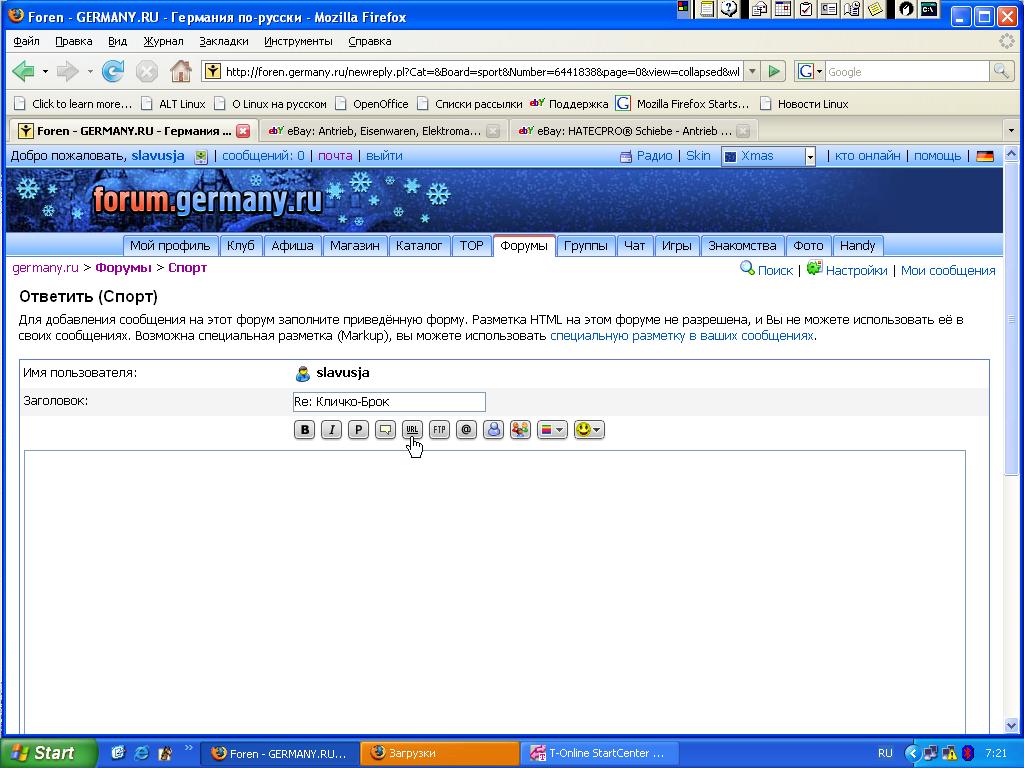Open the Закладки menu

pos(224,41)
